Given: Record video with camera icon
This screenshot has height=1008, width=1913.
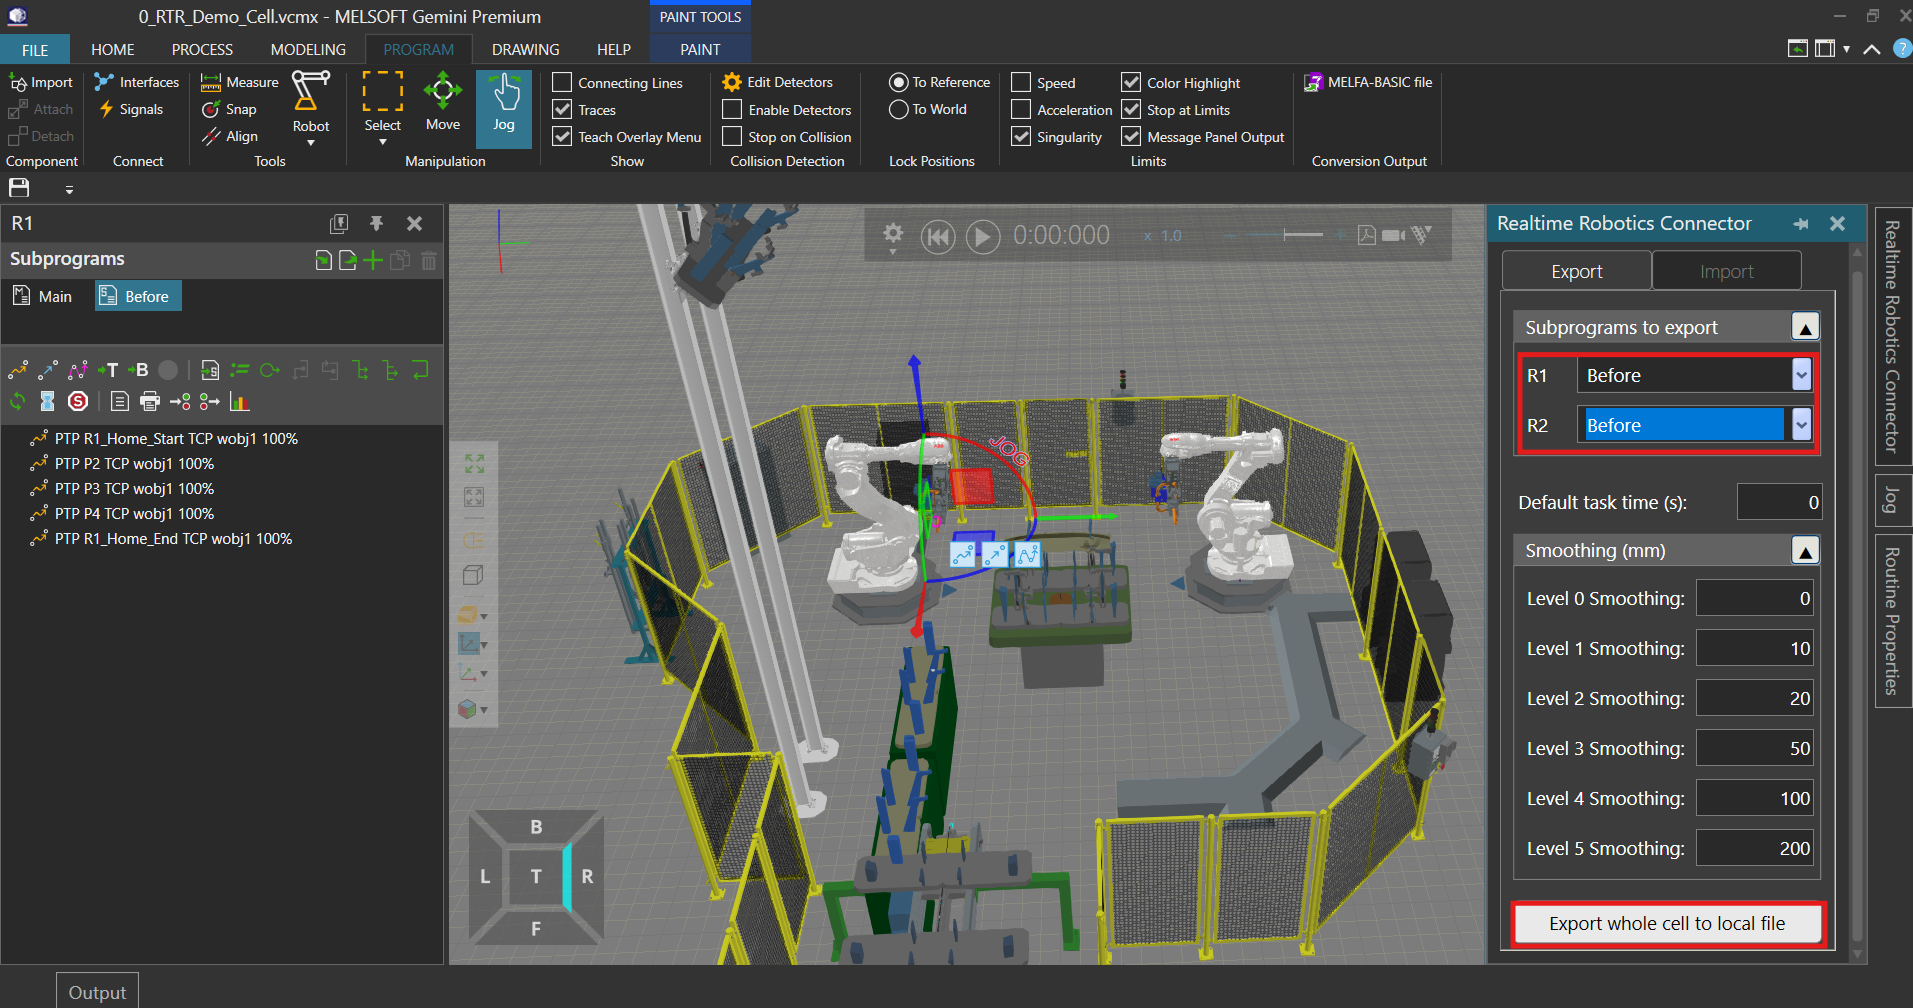Looking at the screenshot, I should [x=1393, y=235].
